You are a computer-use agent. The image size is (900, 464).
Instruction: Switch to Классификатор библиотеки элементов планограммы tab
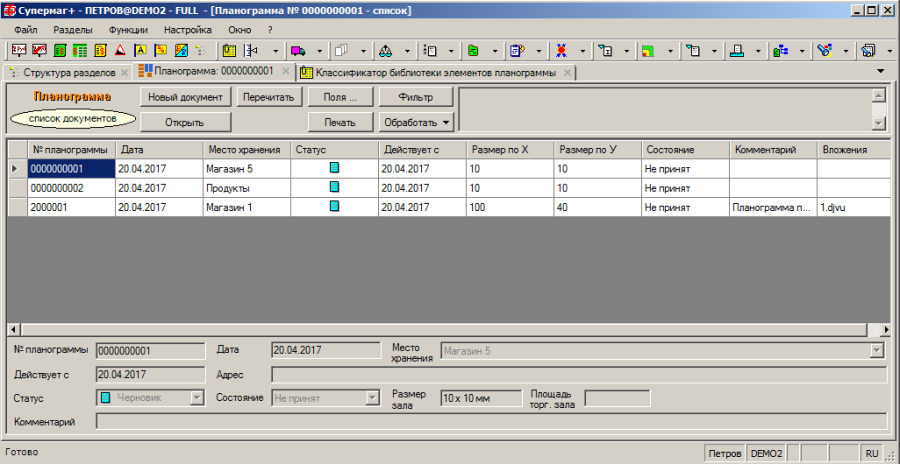coord(436,73)
